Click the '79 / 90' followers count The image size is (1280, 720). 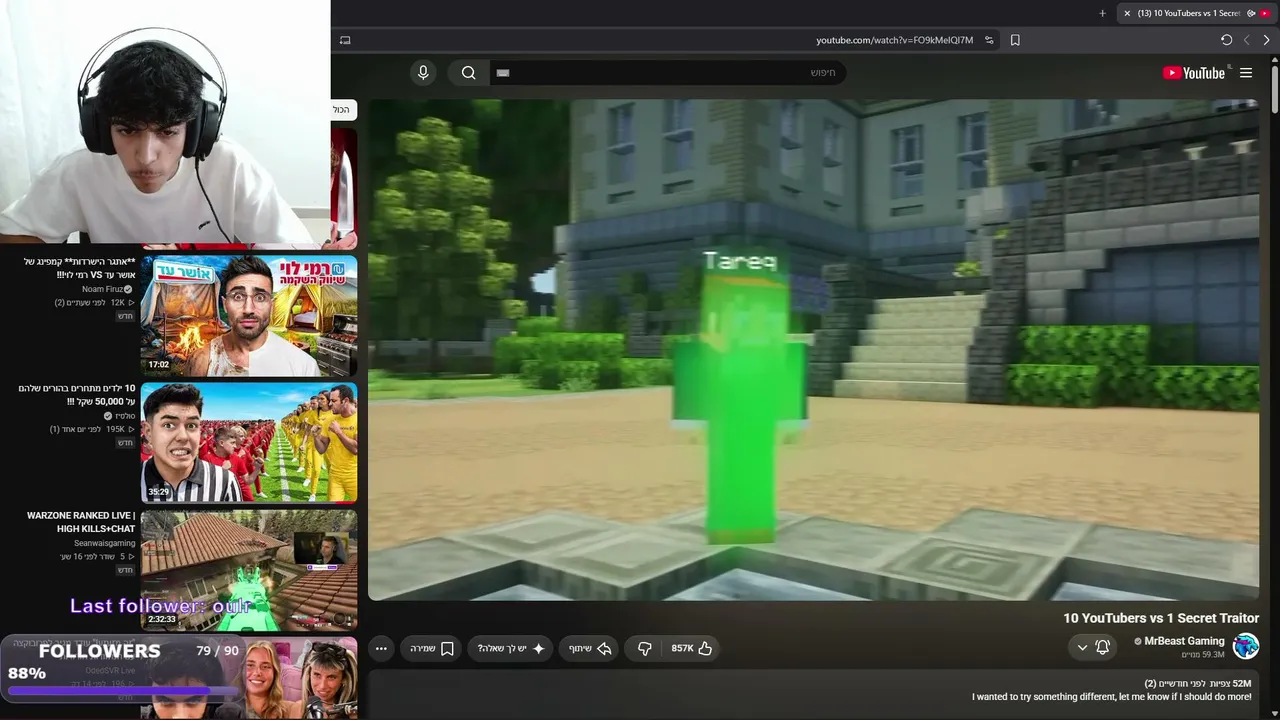click(217, 651)
